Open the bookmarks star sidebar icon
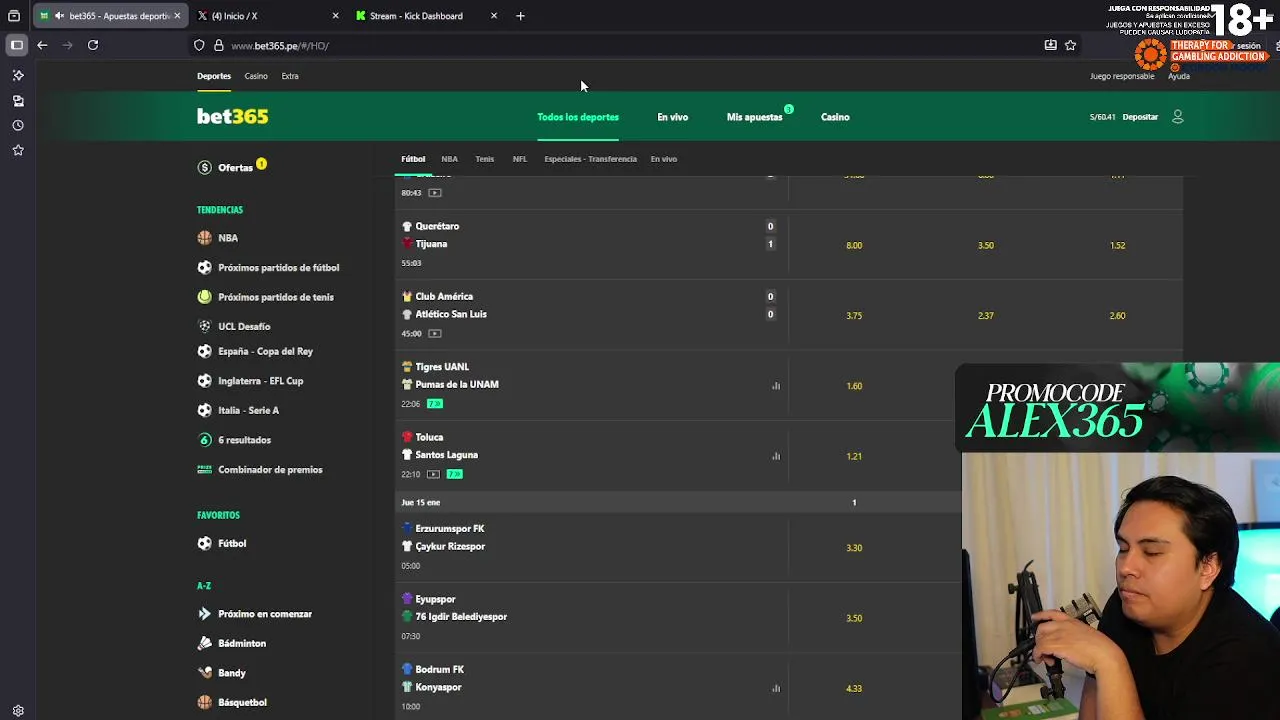1280x720 pixels. pos(18,150)
